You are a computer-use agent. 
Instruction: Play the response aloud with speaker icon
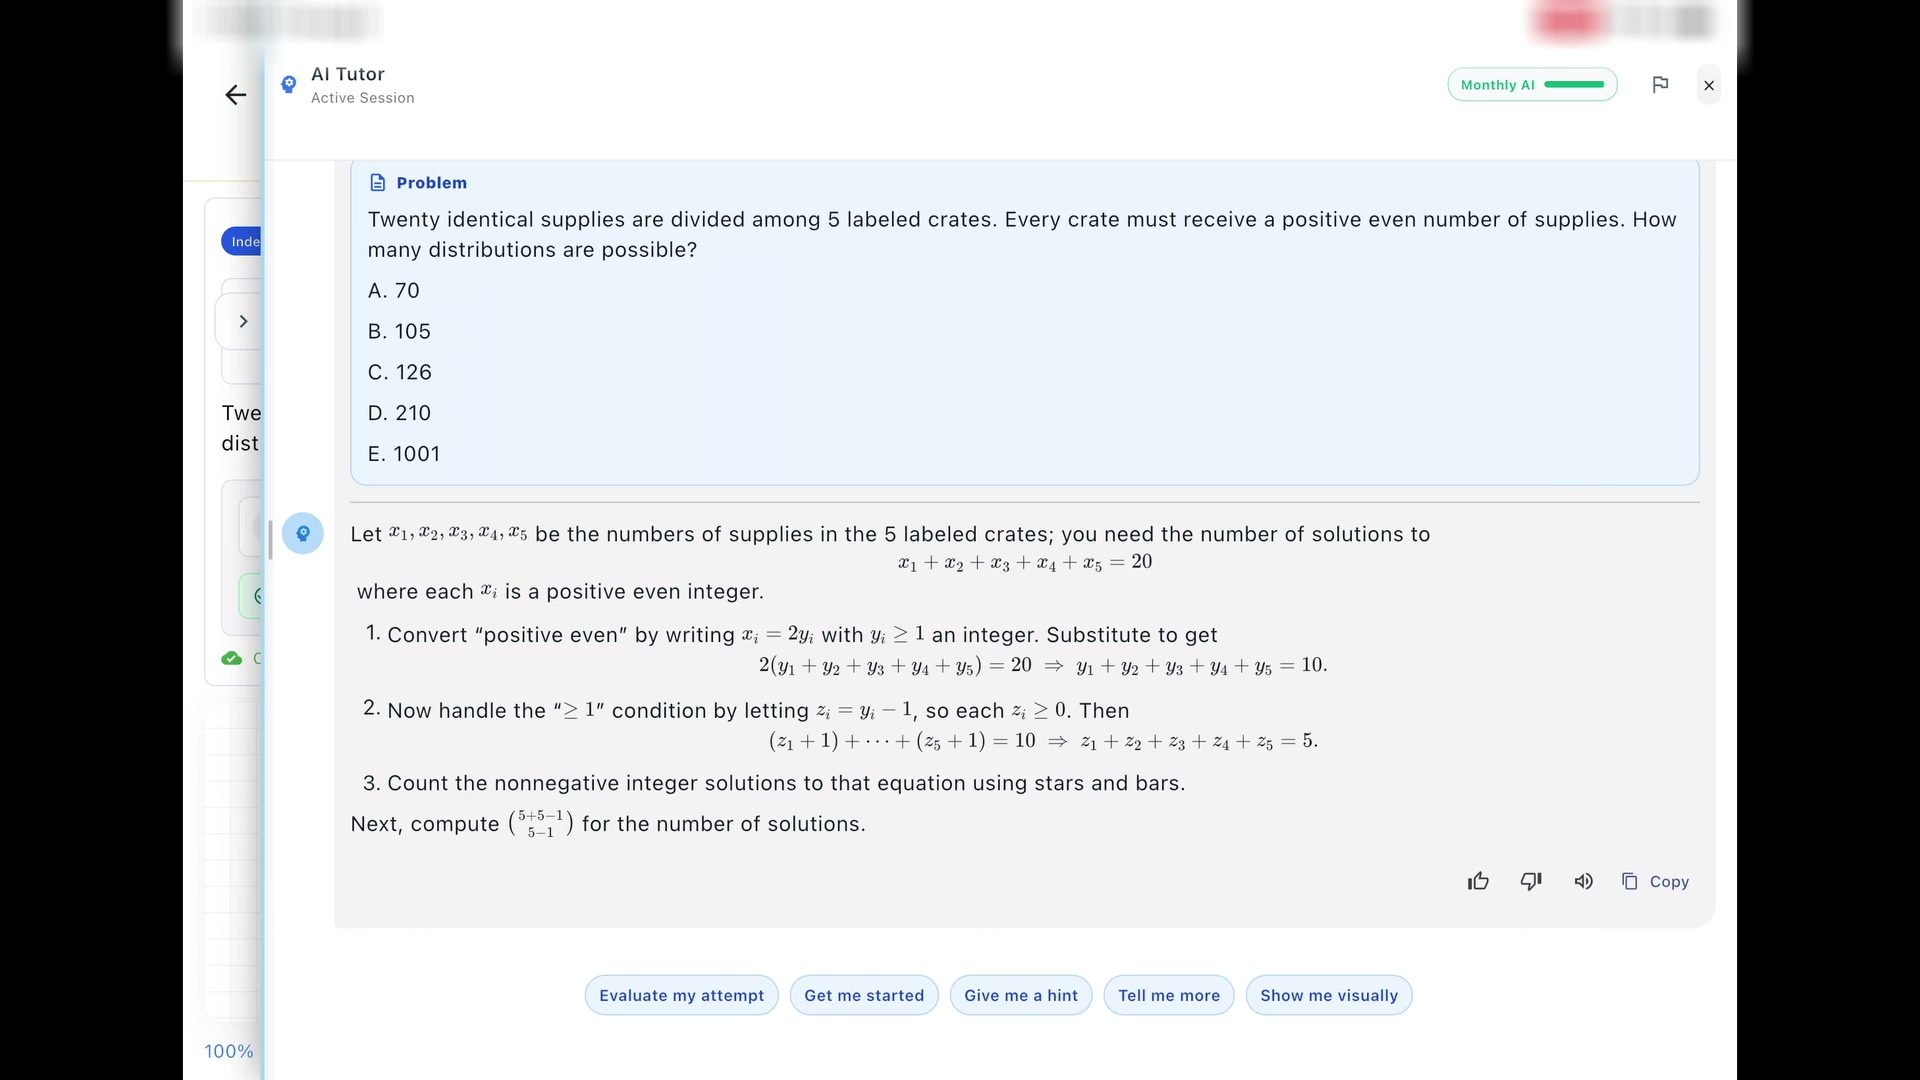pyautogui.click(x=1583, y=881)
